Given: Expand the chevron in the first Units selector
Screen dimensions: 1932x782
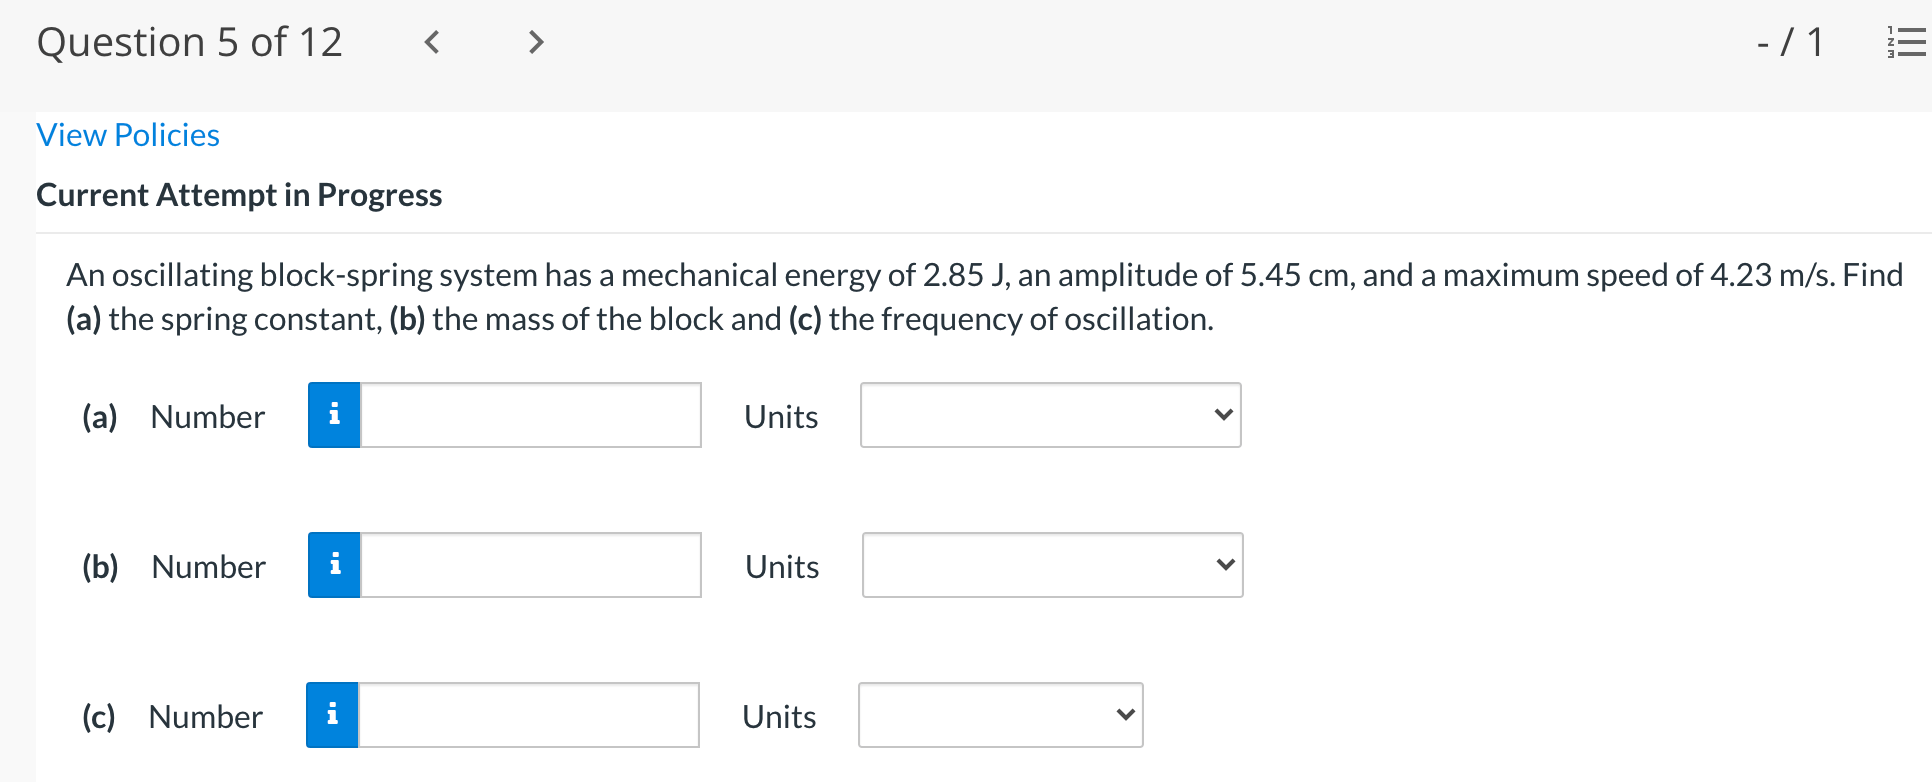Looking at the screenshot, I should 1224,414.
